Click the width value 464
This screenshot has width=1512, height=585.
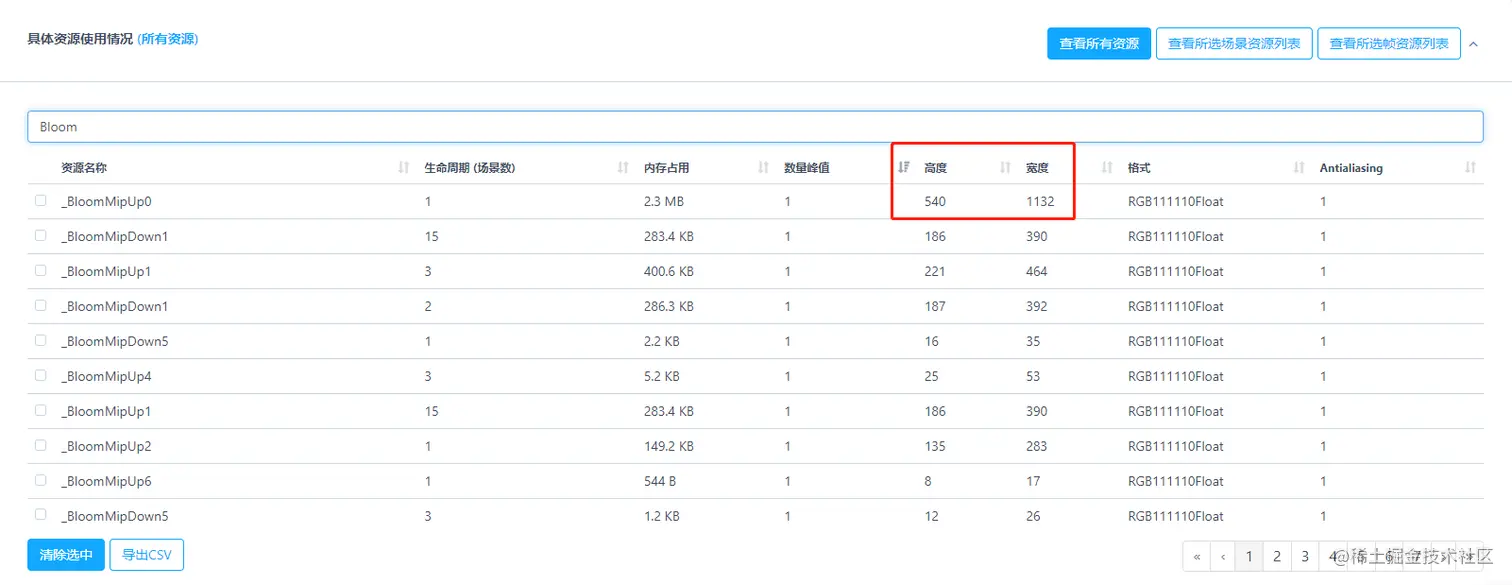(x=1037, y=271)
